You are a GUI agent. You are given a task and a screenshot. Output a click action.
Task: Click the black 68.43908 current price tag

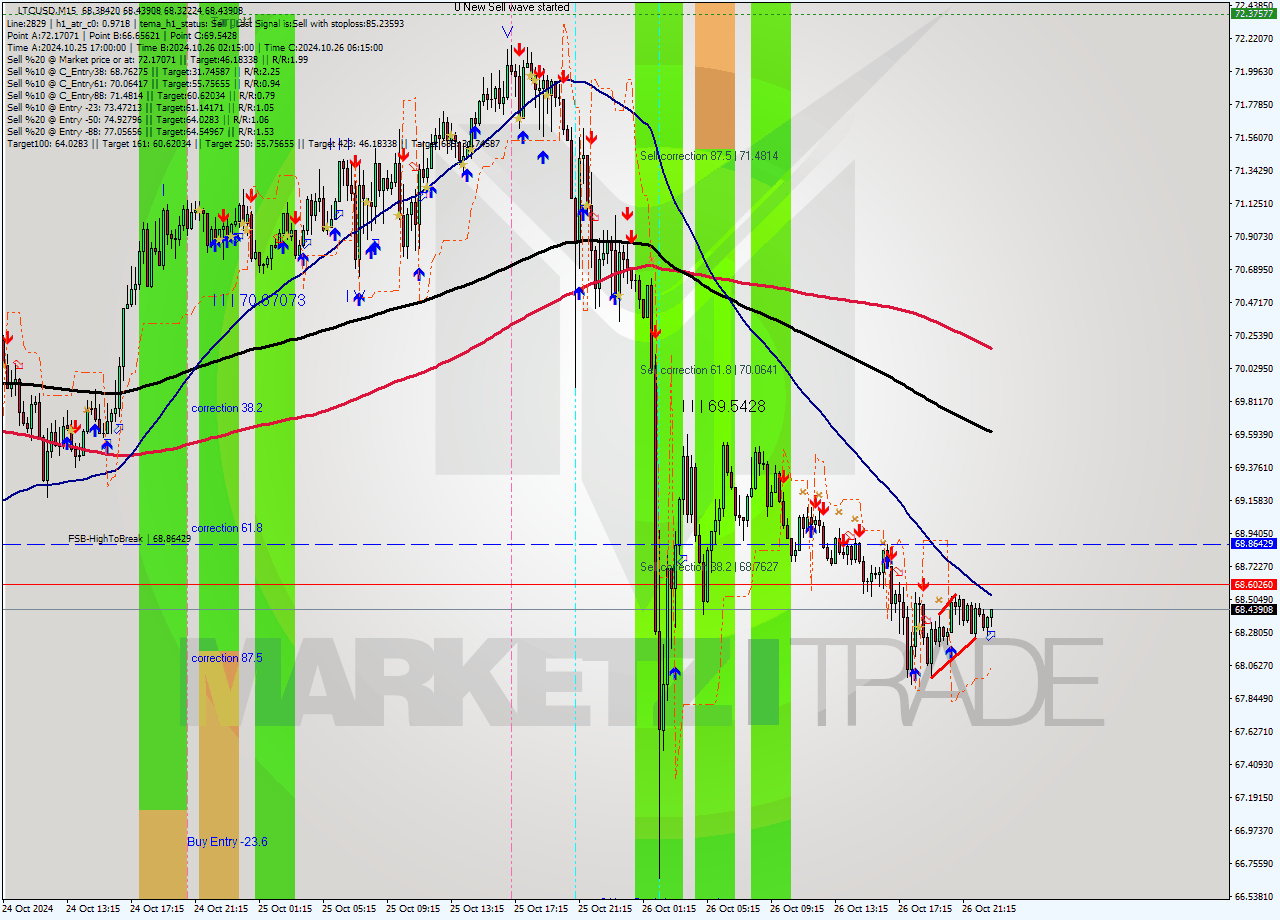click(1253, 609)
